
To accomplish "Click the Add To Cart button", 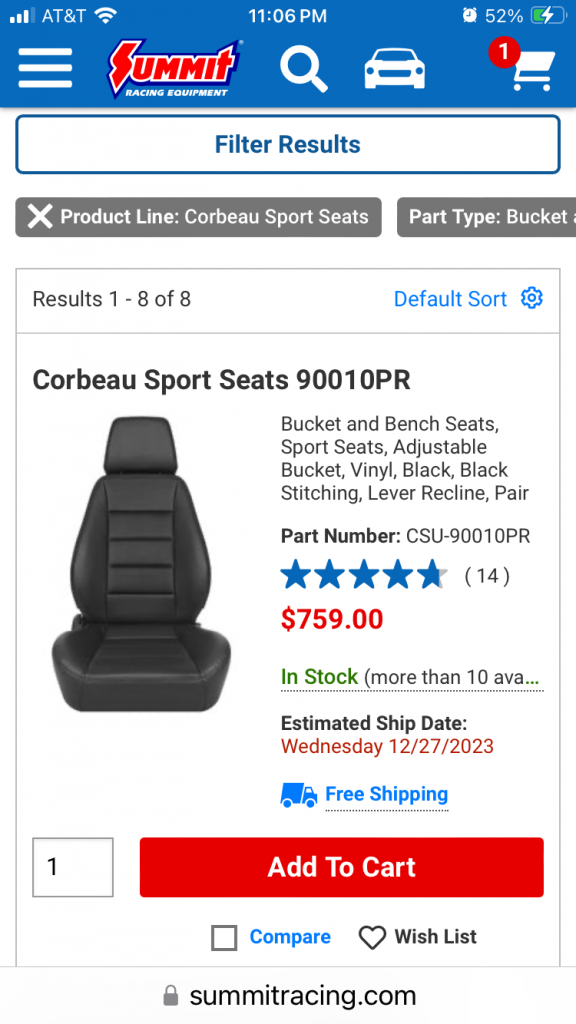I will 342,867.
